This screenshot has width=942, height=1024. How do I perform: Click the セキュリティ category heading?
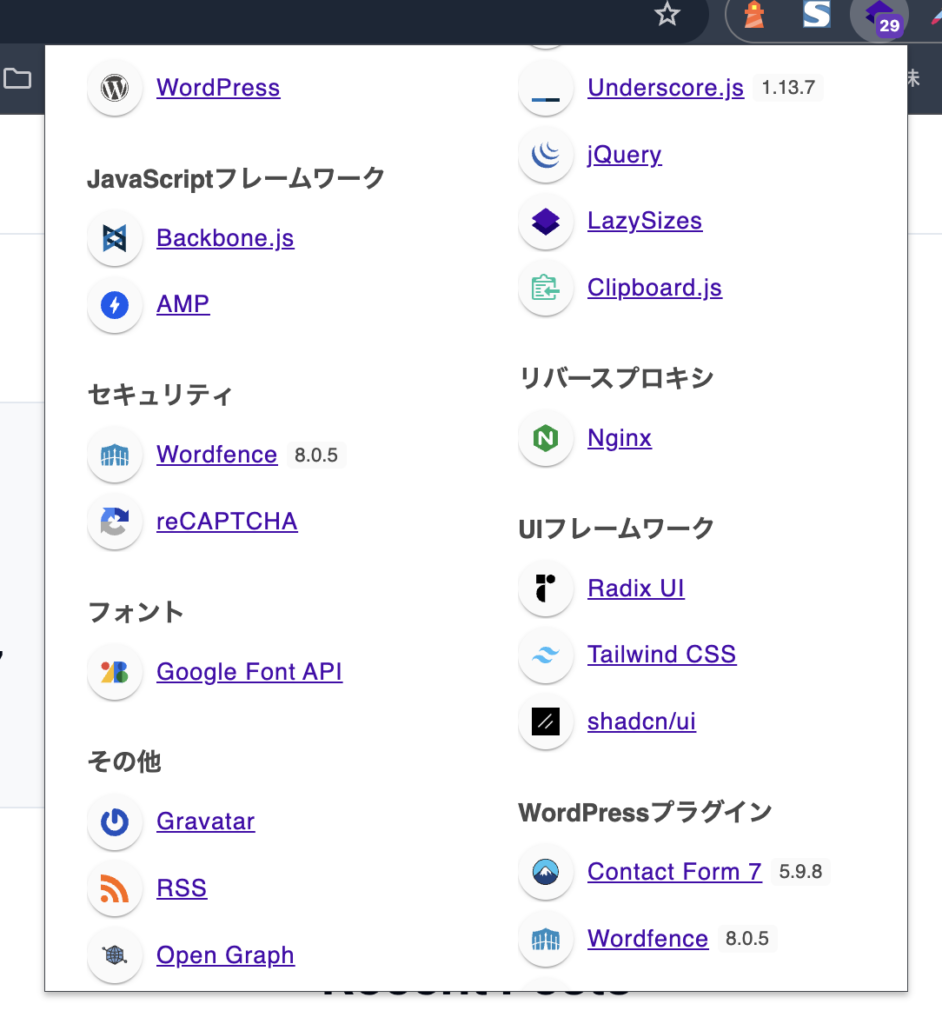(160, 394)
